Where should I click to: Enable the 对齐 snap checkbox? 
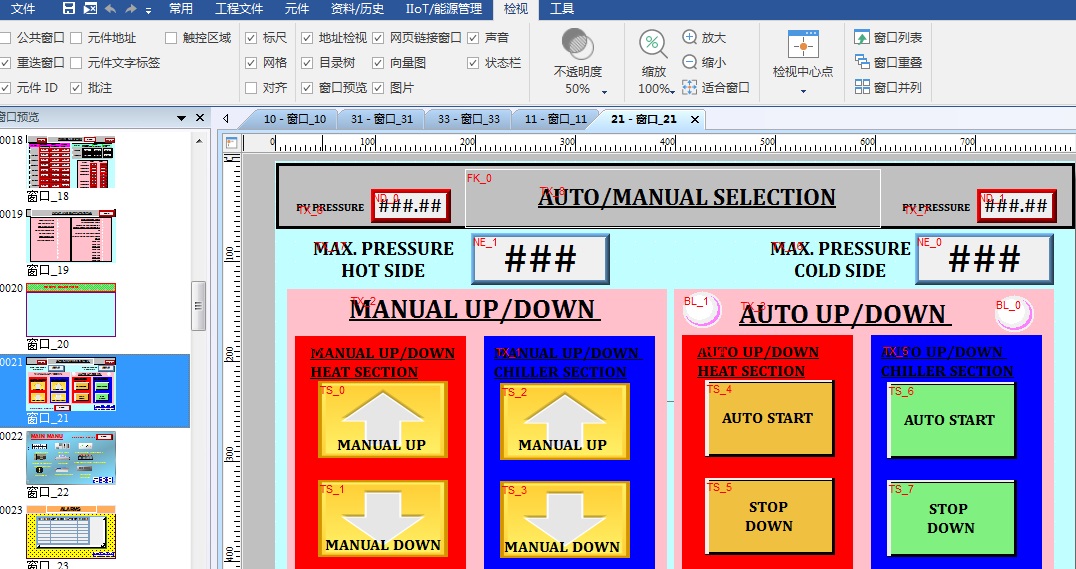pos(252,88)
